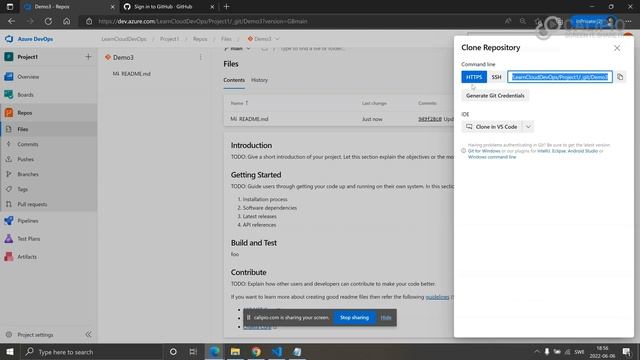The width and height of the screenshot is (640, 360).
Task: Open the Demo3 more options menu
Action: (200, 57)
